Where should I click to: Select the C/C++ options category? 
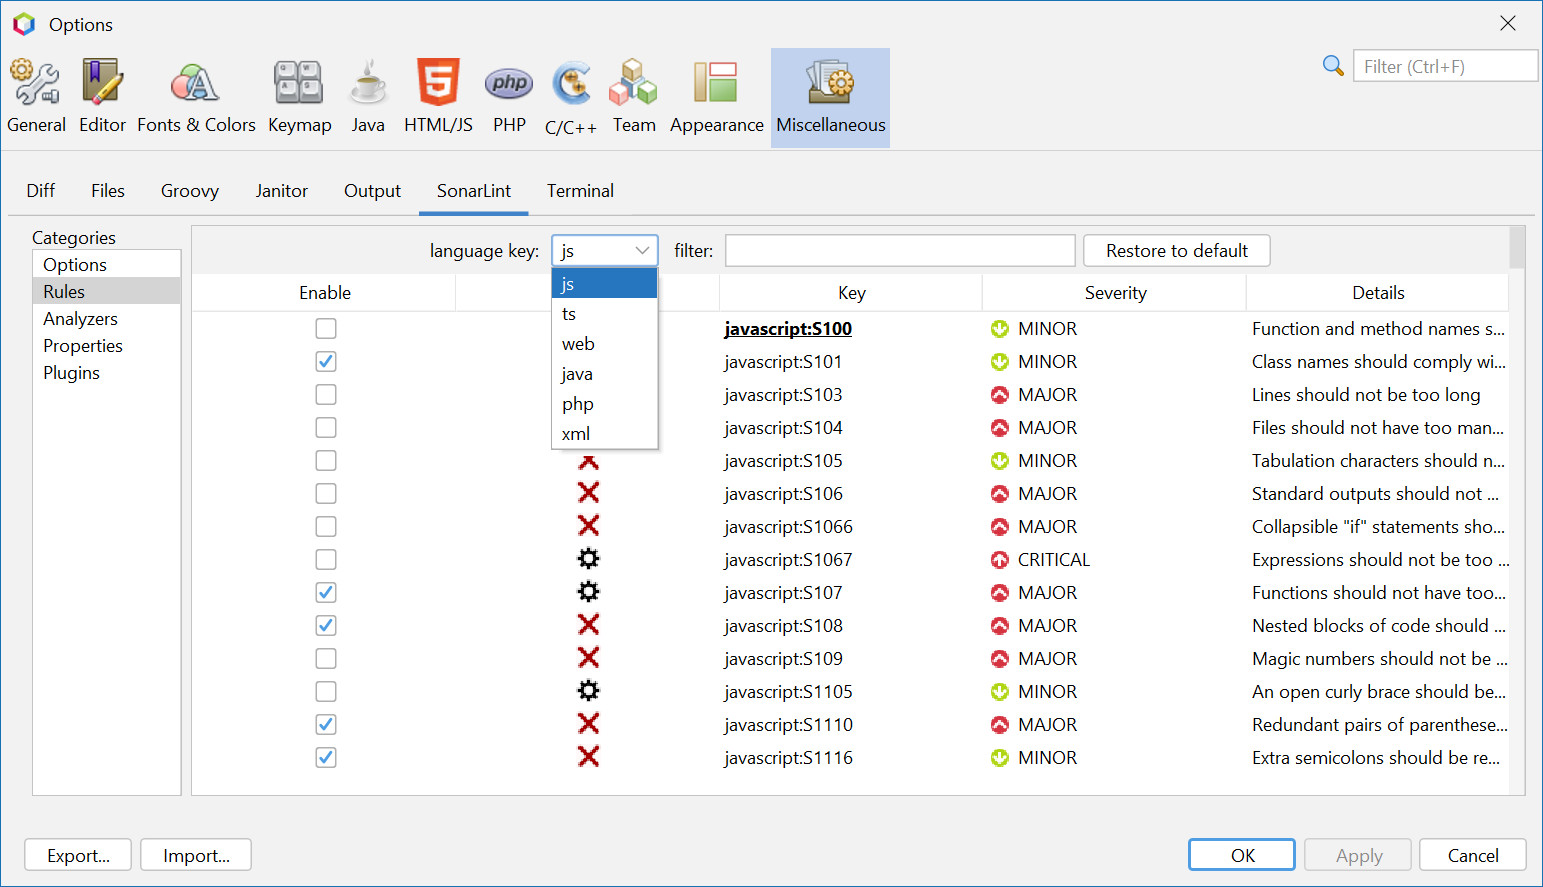coord(571,97)
